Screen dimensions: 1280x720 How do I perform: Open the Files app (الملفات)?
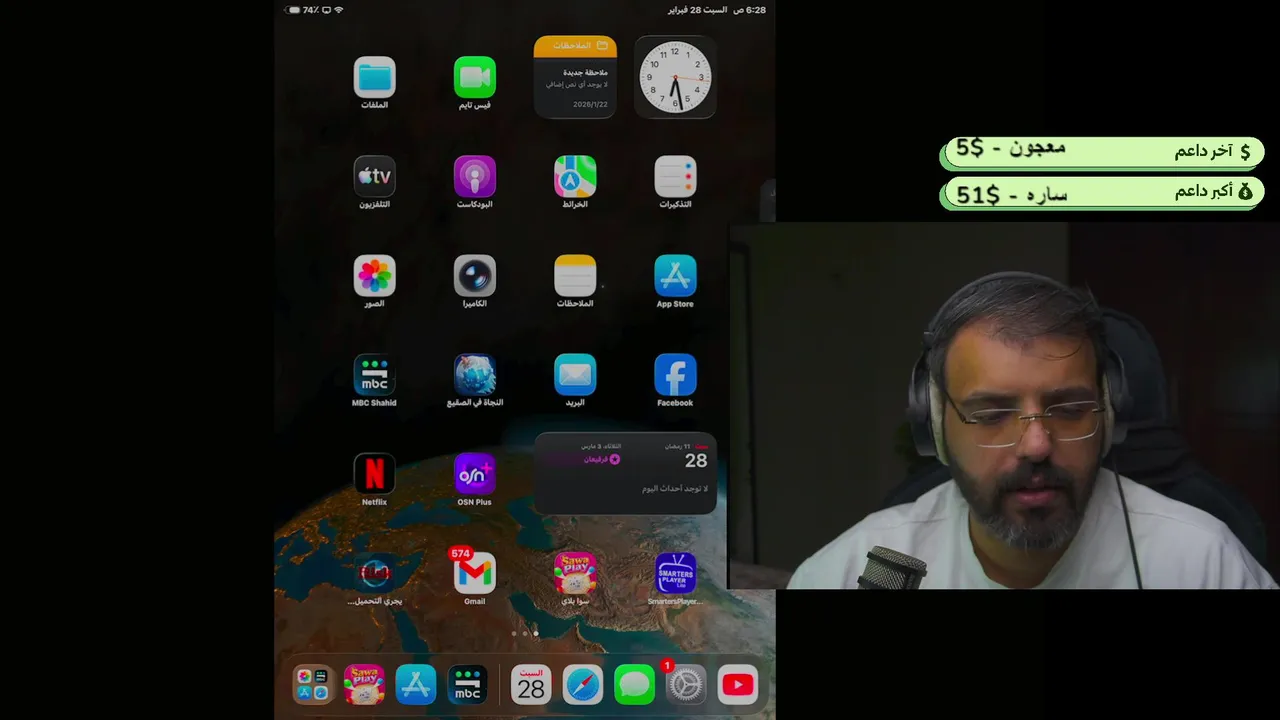[x=374, y=77]
